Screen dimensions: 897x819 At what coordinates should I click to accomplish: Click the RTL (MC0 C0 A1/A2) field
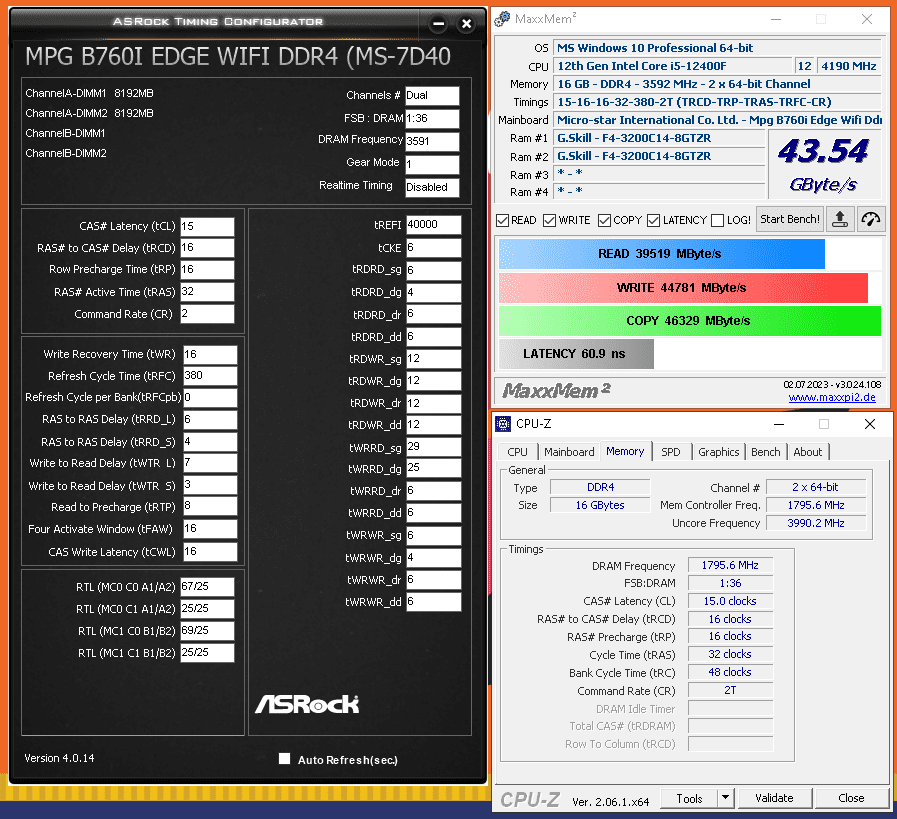point(207,587)
